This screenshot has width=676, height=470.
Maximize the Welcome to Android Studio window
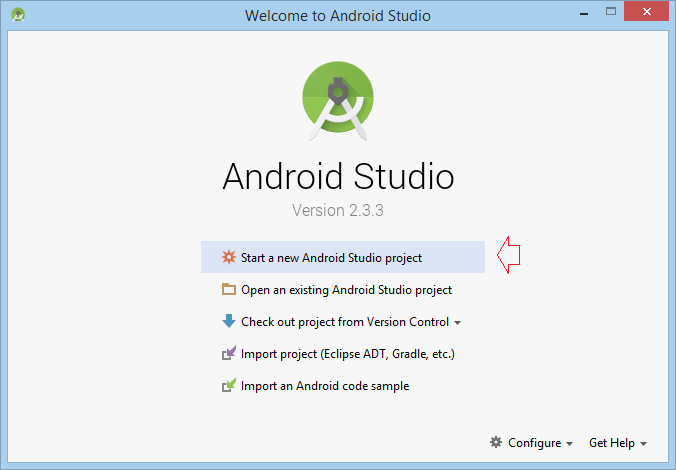click(x=611, y=12)
